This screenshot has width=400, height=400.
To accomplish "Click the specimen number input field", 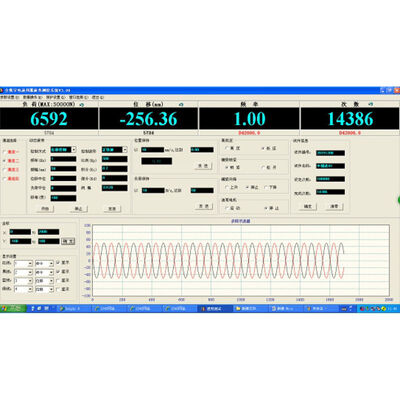I will tap(330, 153).
